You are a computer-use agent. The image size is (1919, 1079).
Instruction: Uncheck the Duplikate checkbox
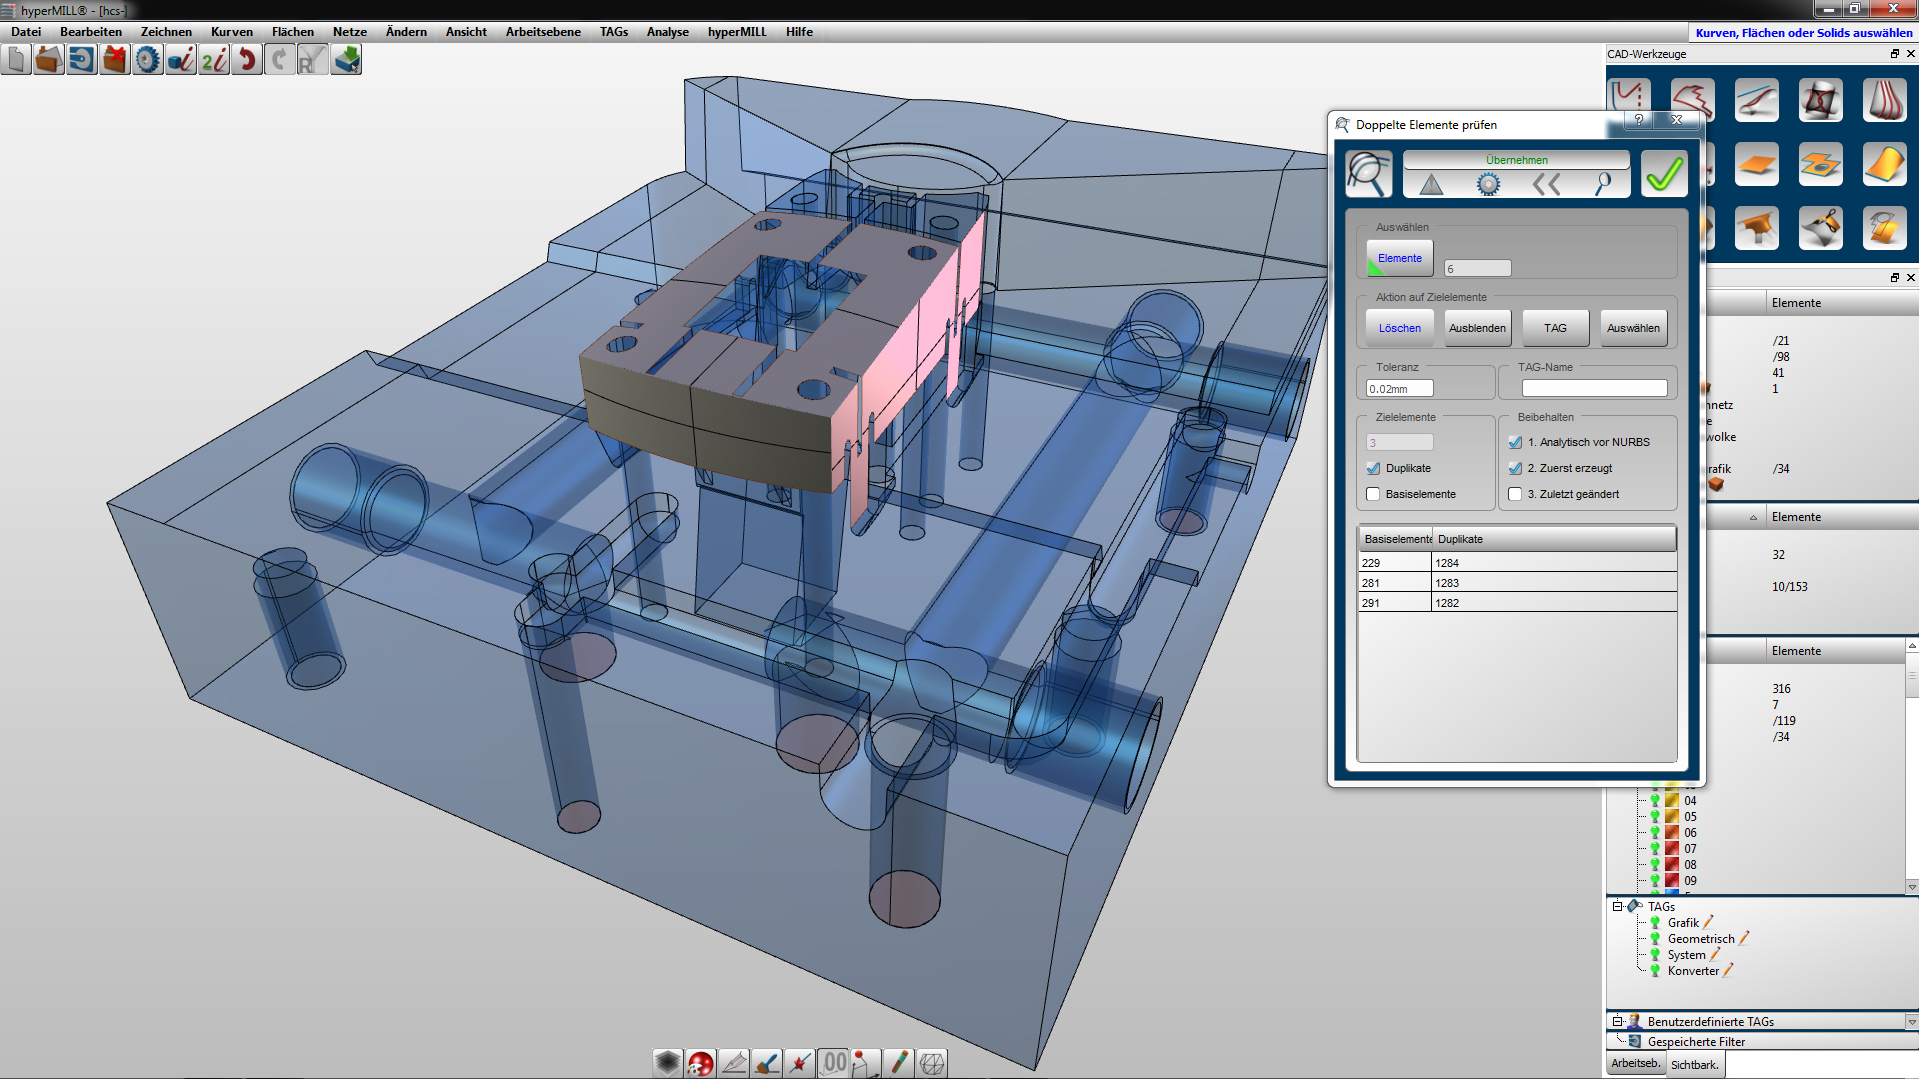point(1374,468)
